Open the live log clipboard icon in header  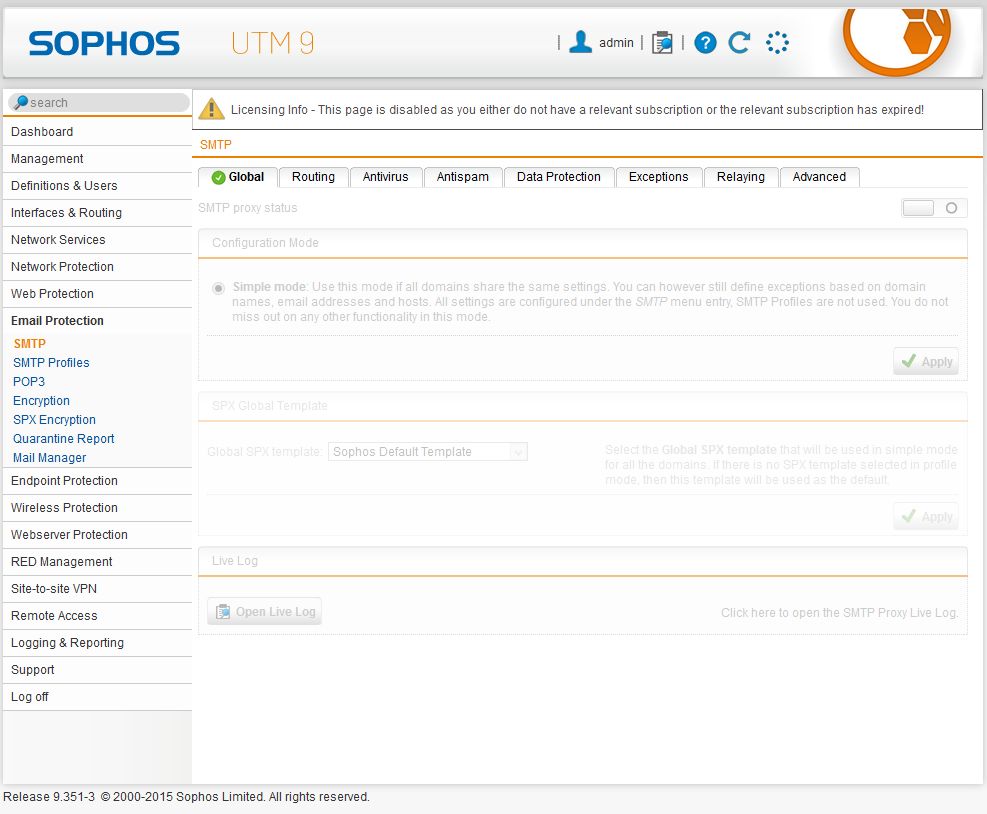[662, 43]
